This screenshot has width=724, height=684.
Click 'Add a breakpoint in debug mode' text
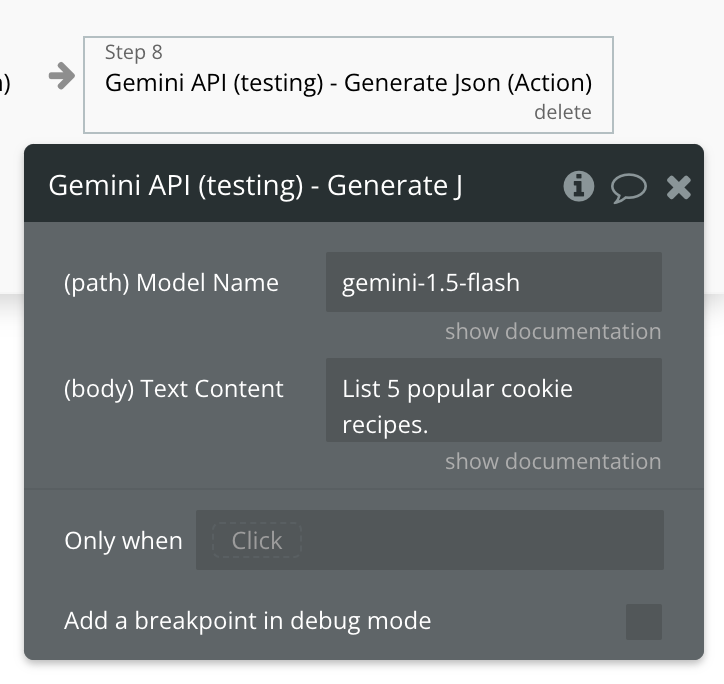tap(247, 621)
